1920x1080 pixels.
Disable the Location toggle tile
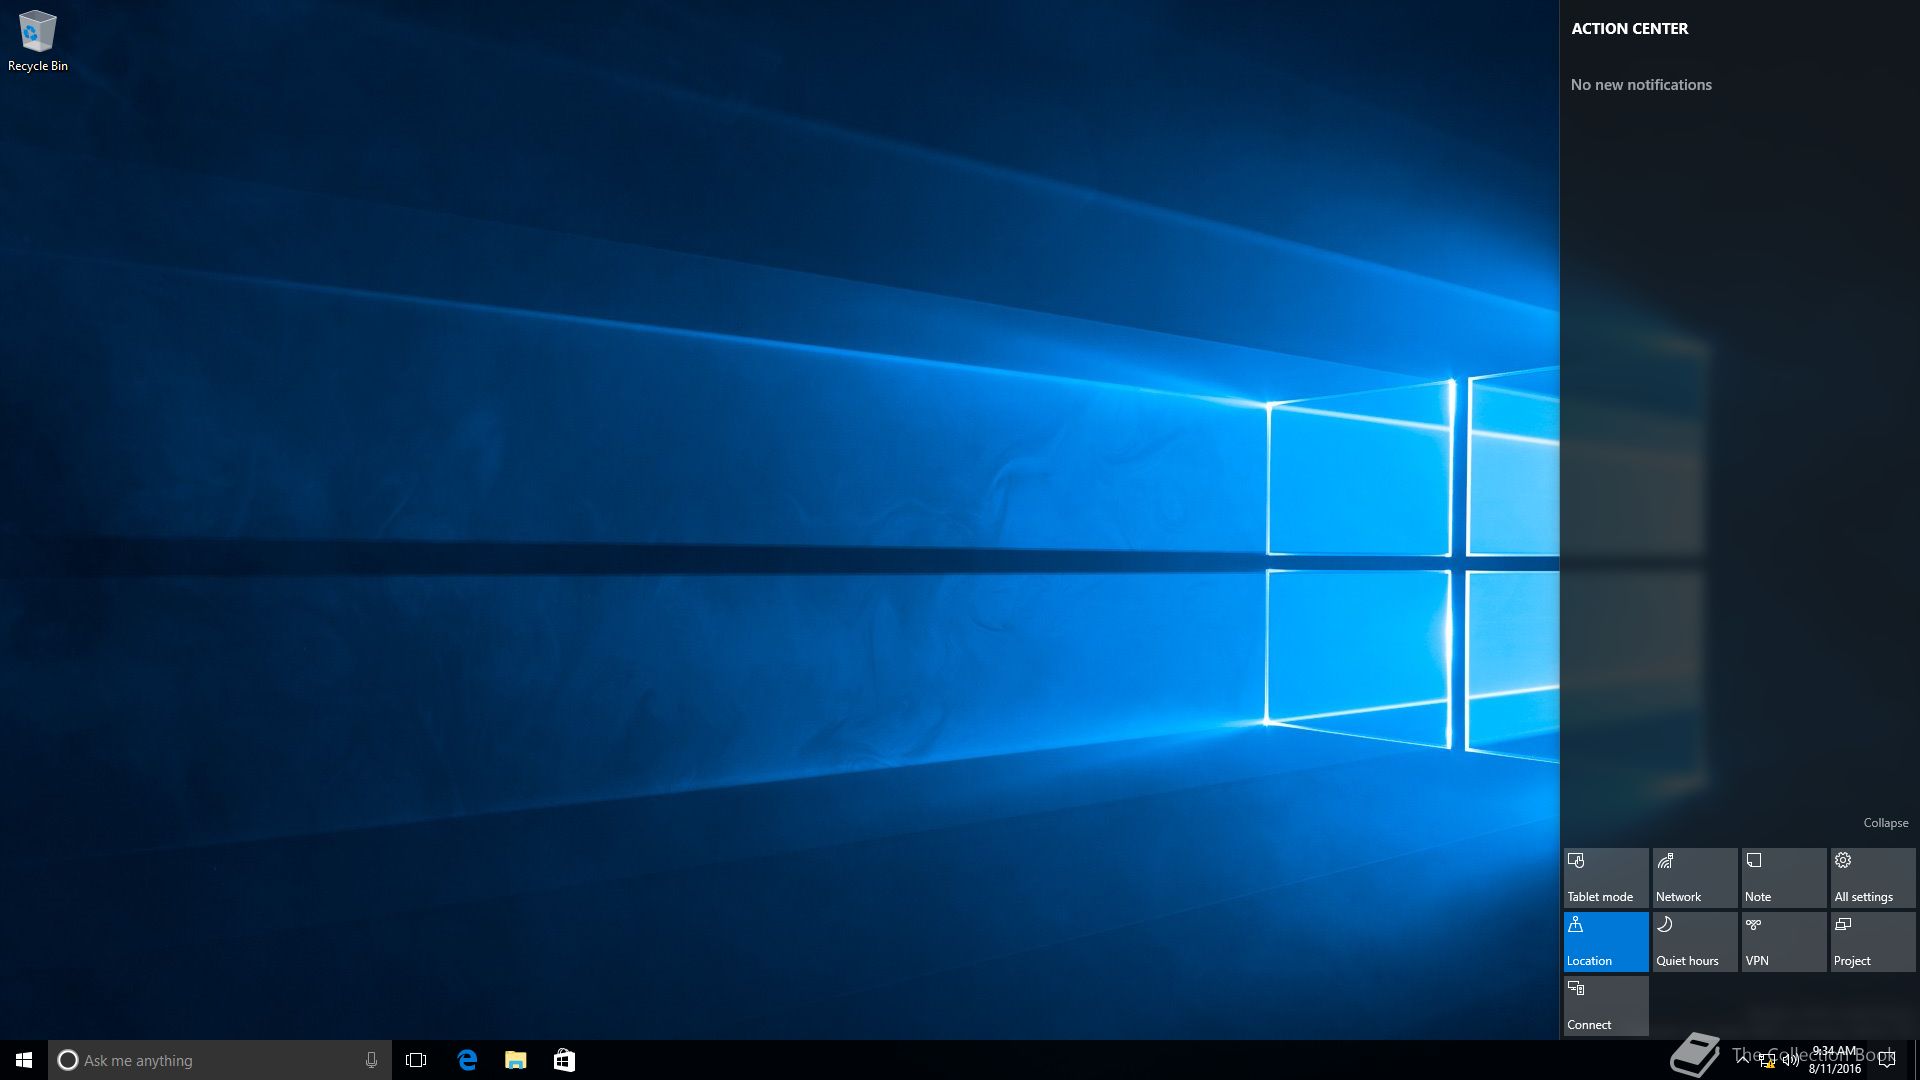[1605, 941]
